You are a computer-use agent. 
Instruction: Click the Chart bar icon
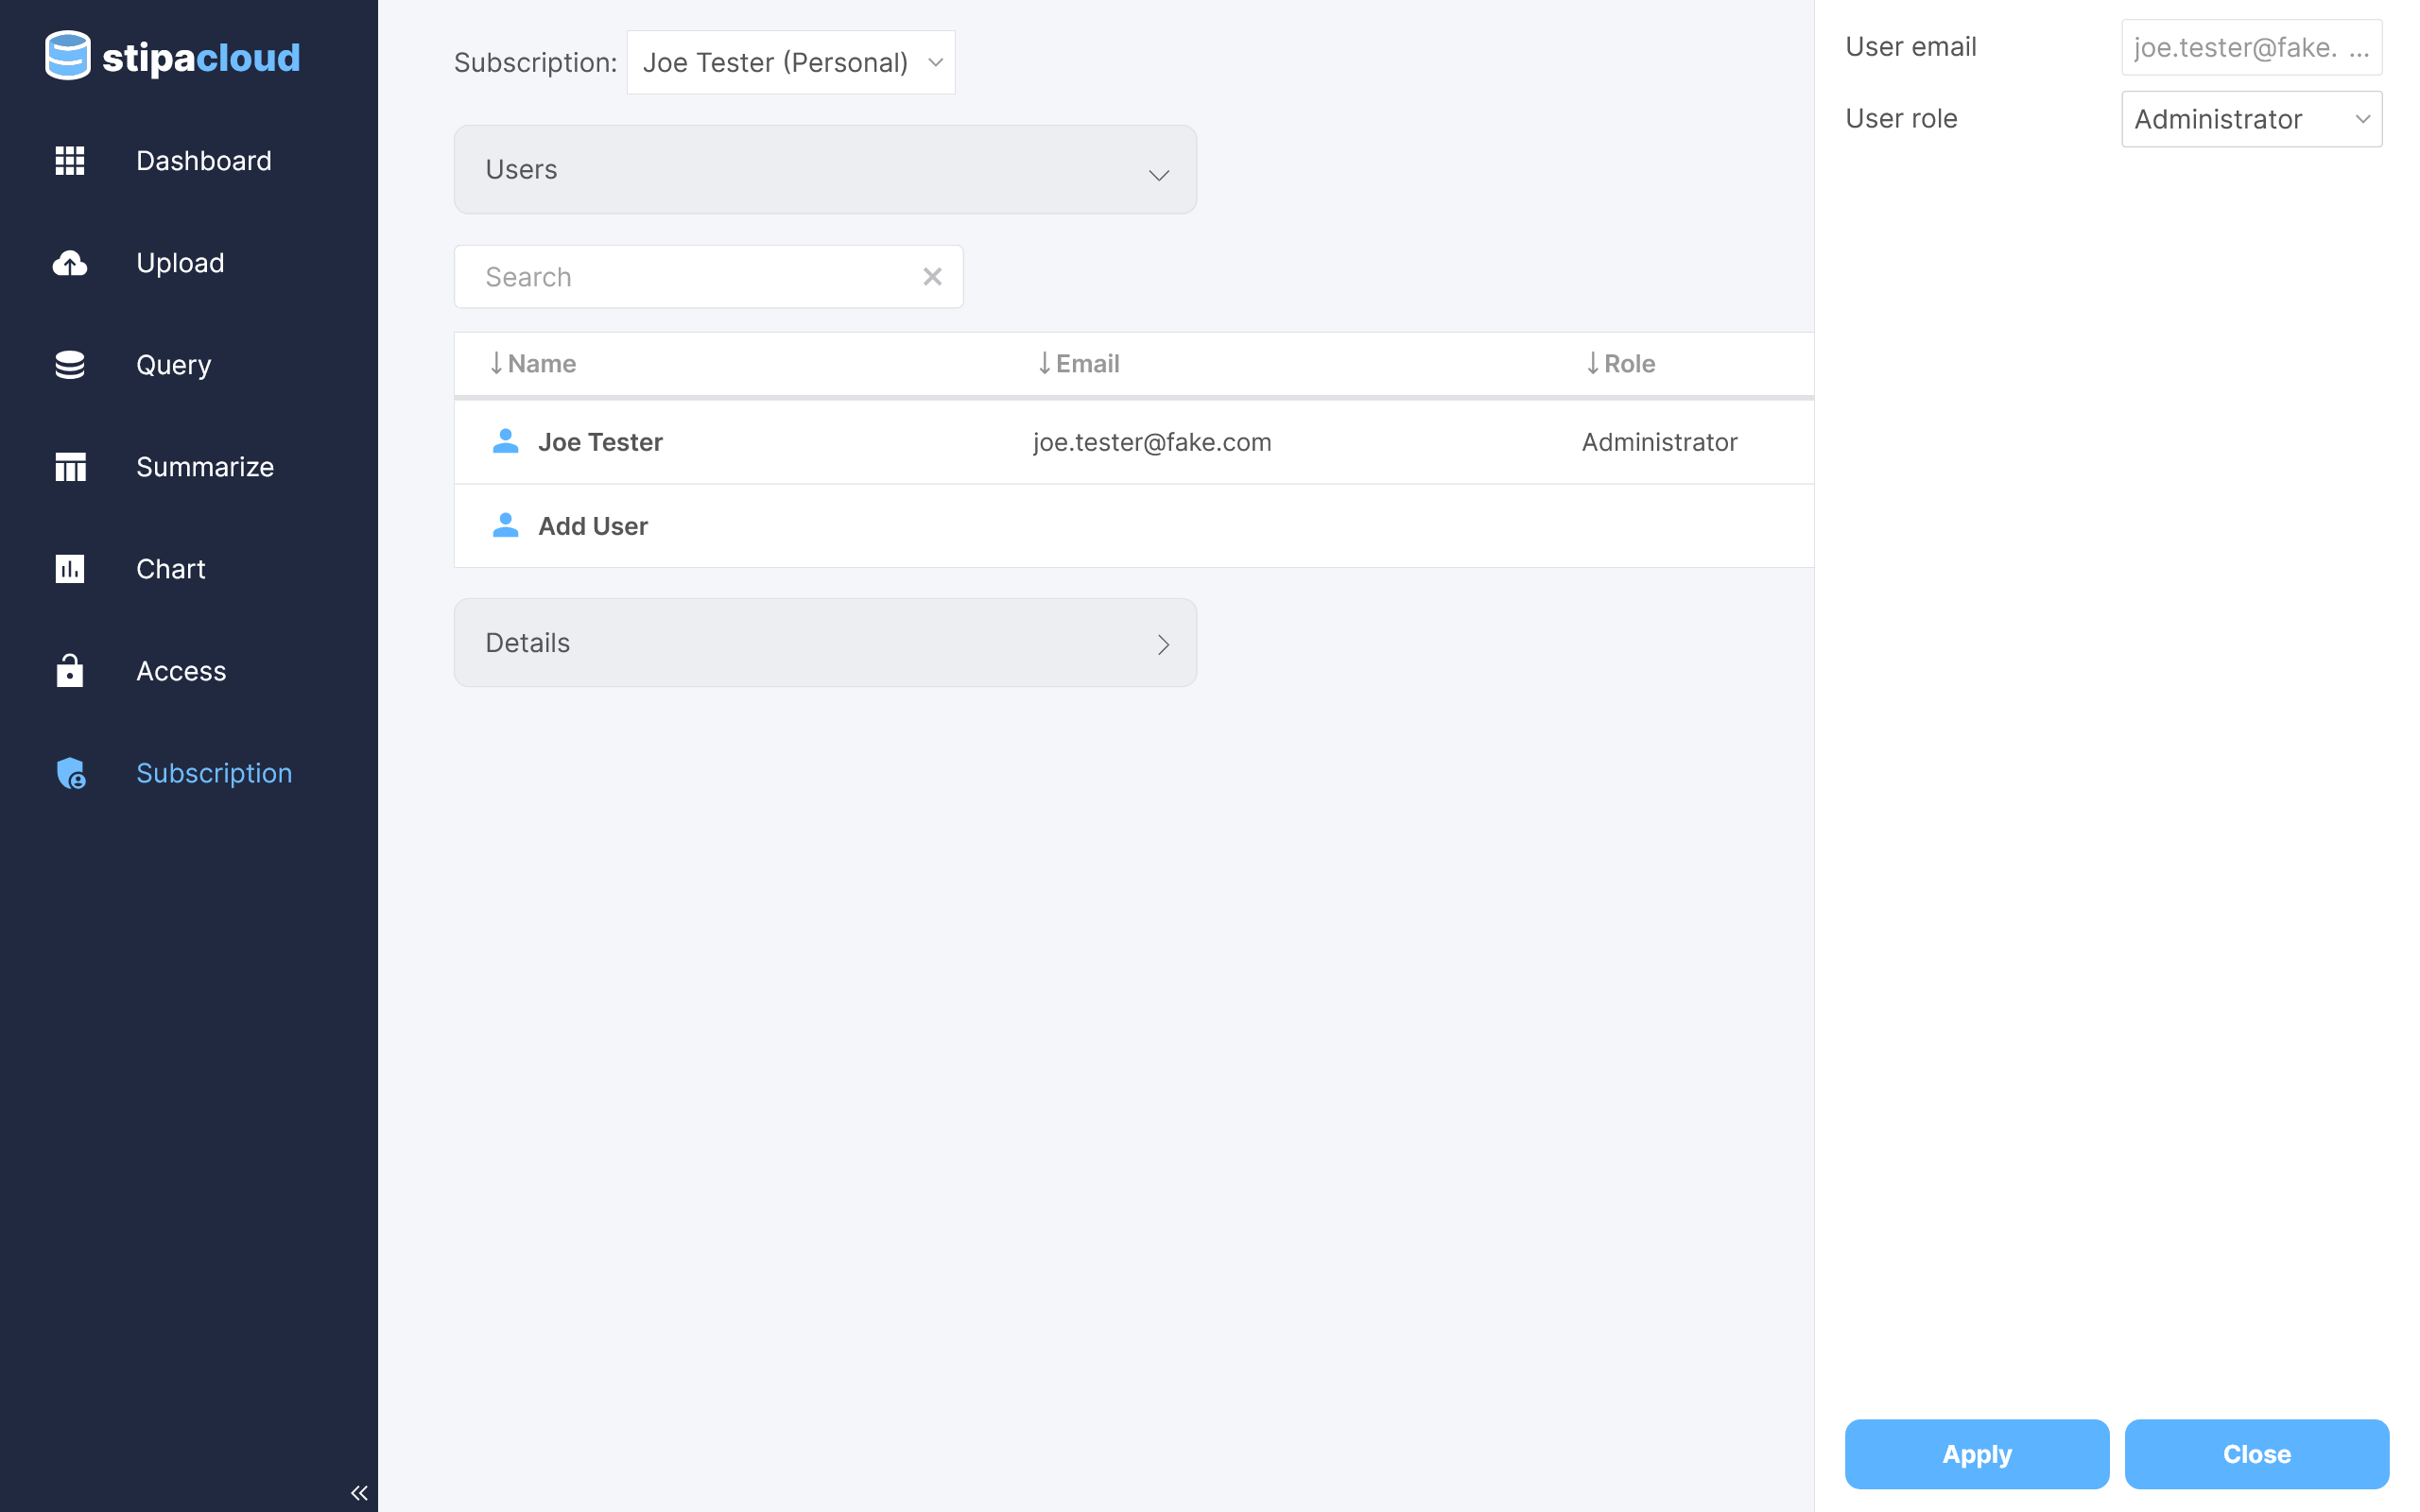tap(70, 569)
